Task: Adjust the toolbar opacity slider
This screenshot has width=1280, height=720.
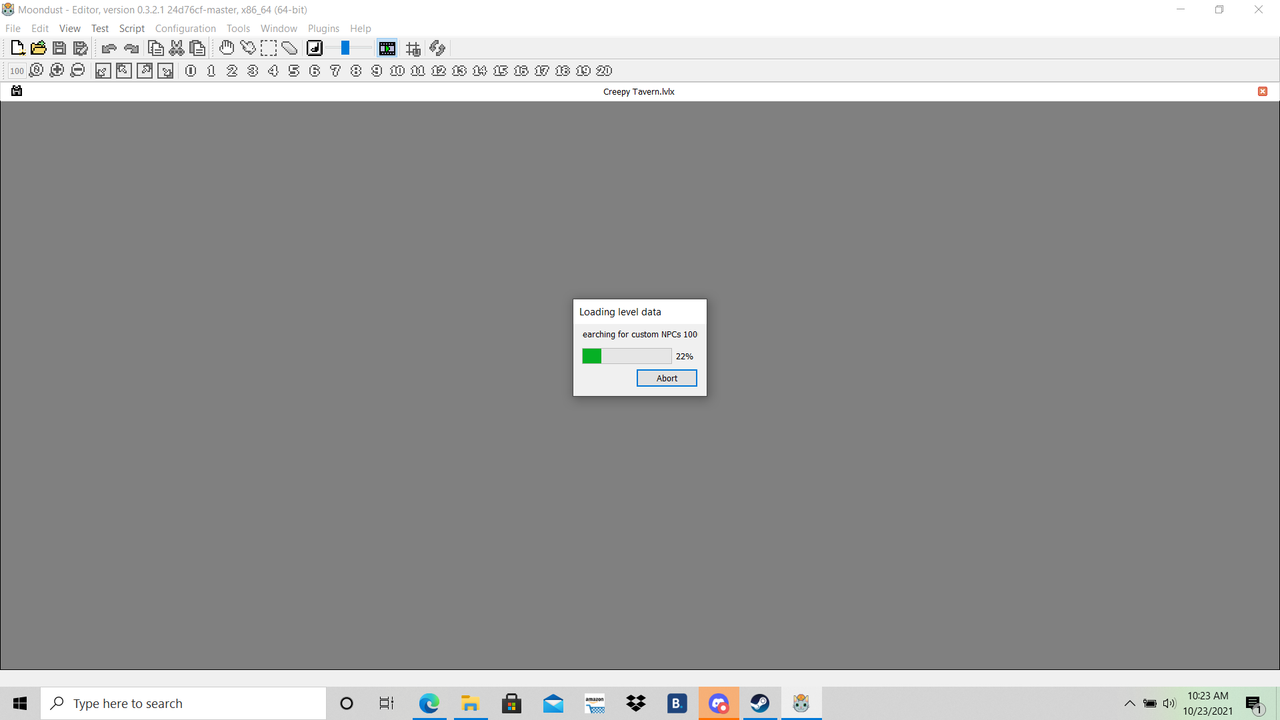Action: (x=345, y=48)
